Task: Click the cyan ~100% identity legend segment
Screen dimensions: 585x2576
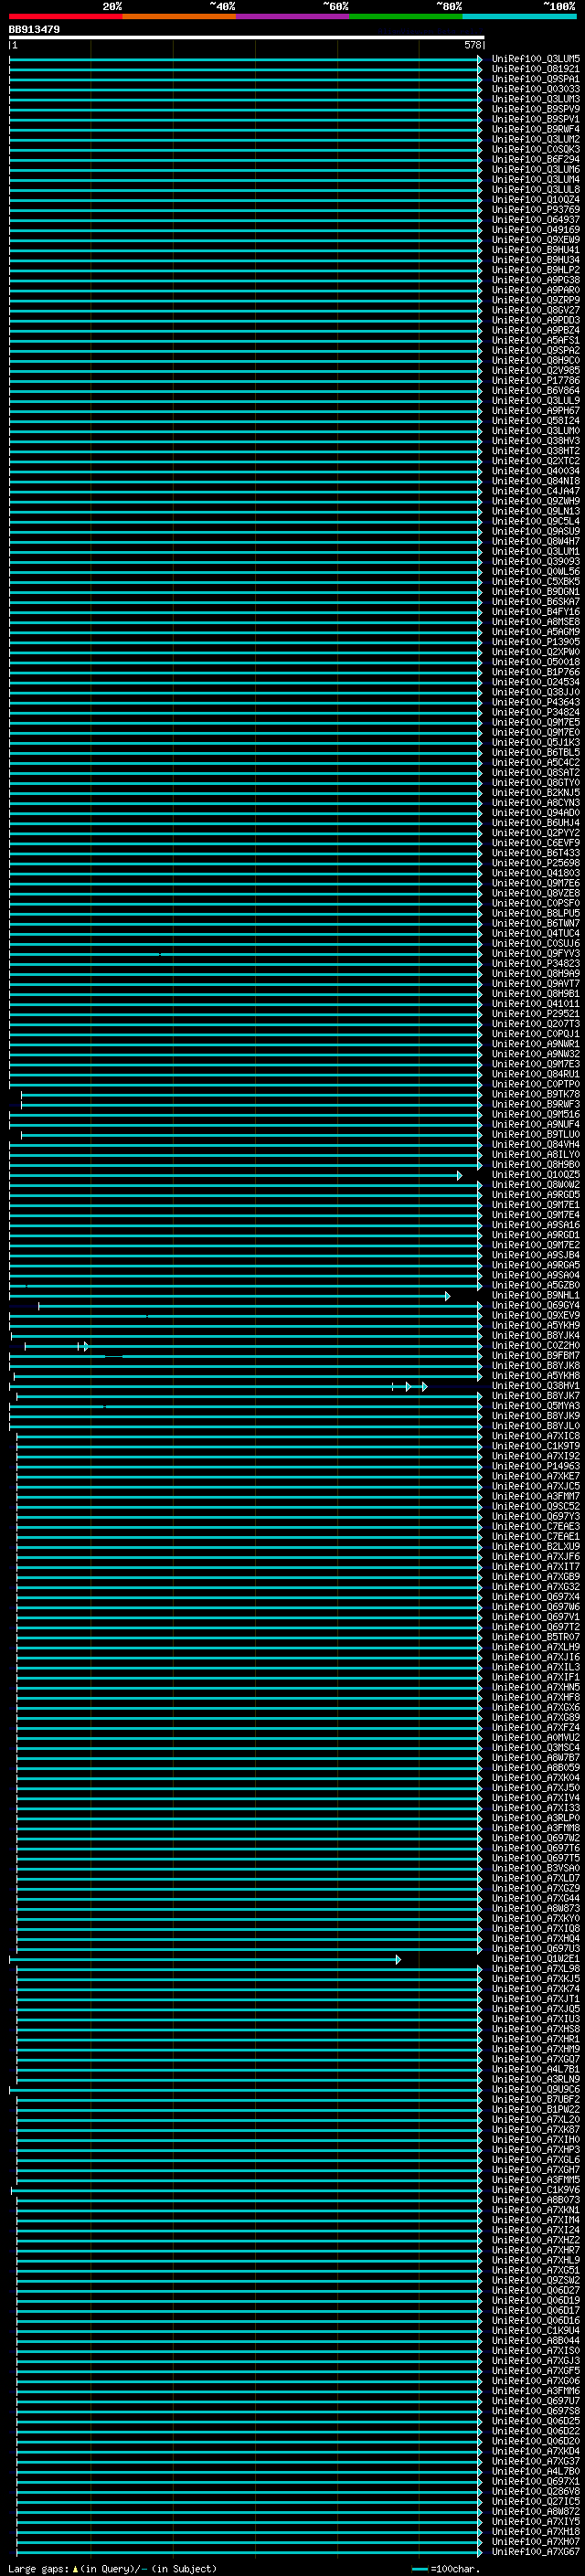Action: [519, 16]
